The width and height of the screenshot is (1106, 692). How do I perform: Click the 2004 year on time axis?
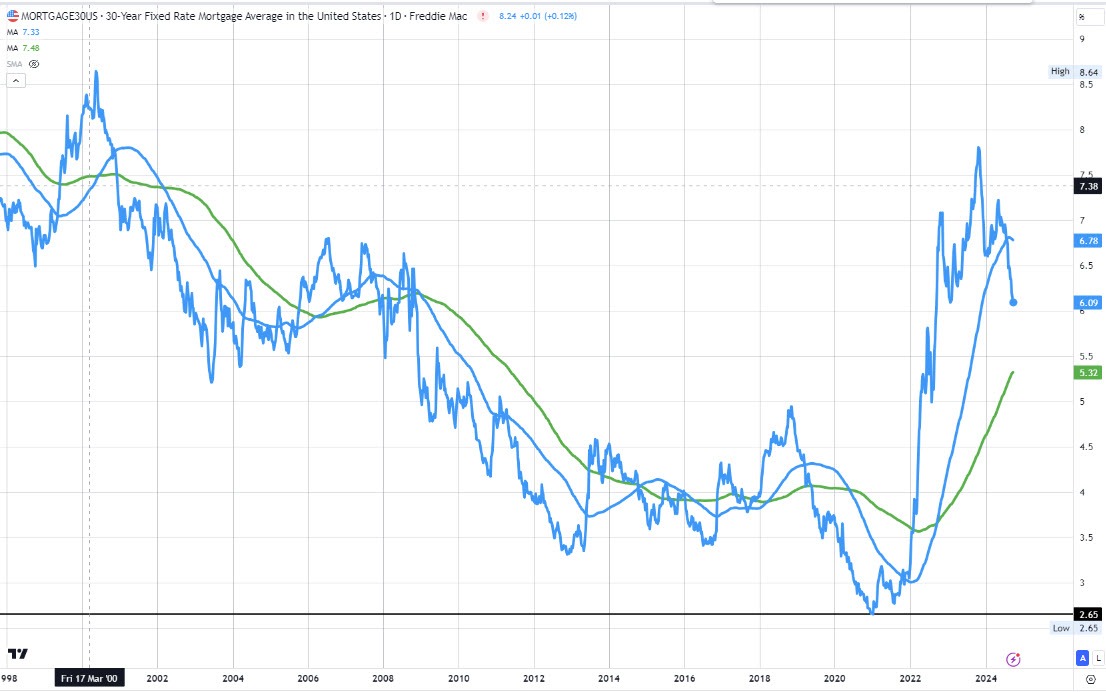(x=233, y=679)
